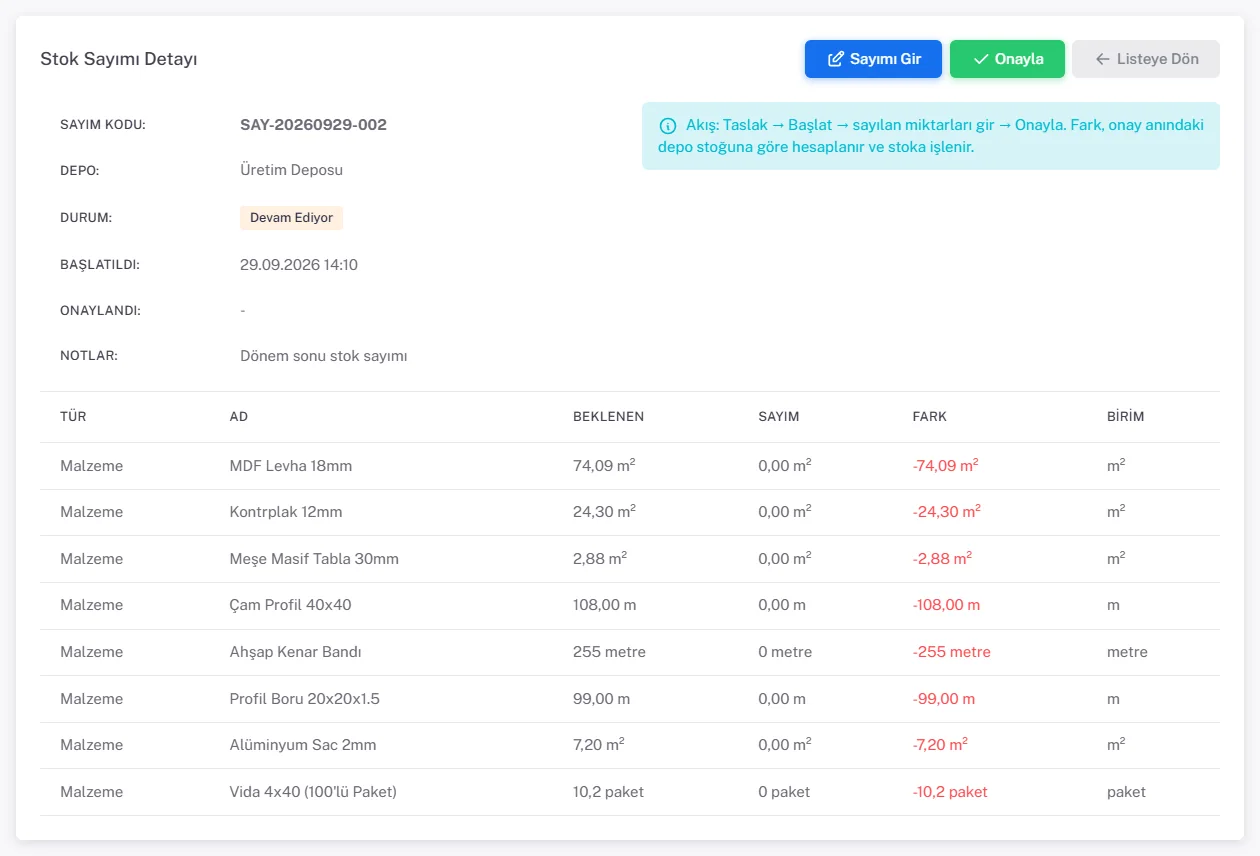This screenshot has width=1260, height=856.
Task: Select the Kontrplak 12mm row
Action: 630,512
